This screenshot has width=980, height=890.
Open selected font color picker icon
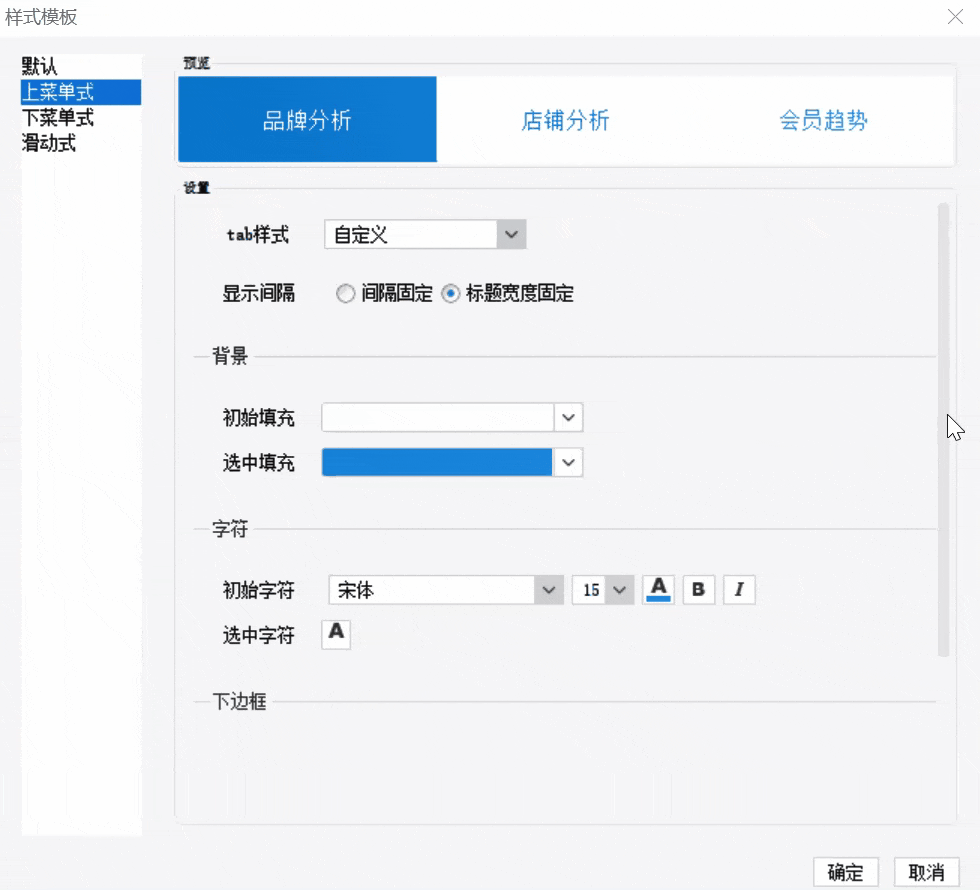click(336, 634)
